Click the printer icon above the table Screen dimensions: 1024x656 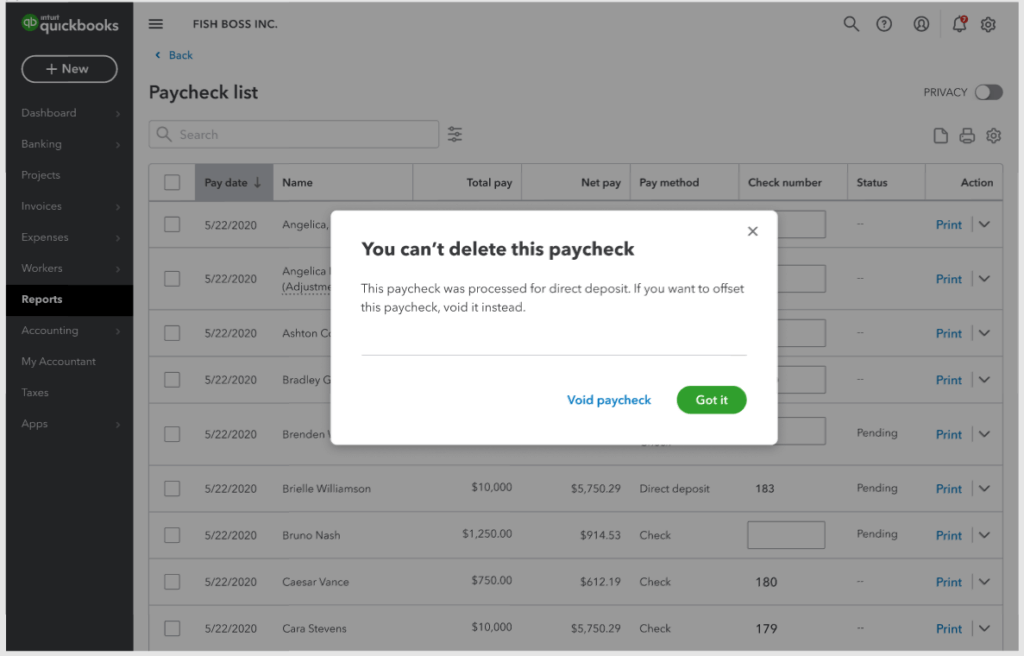967,136
